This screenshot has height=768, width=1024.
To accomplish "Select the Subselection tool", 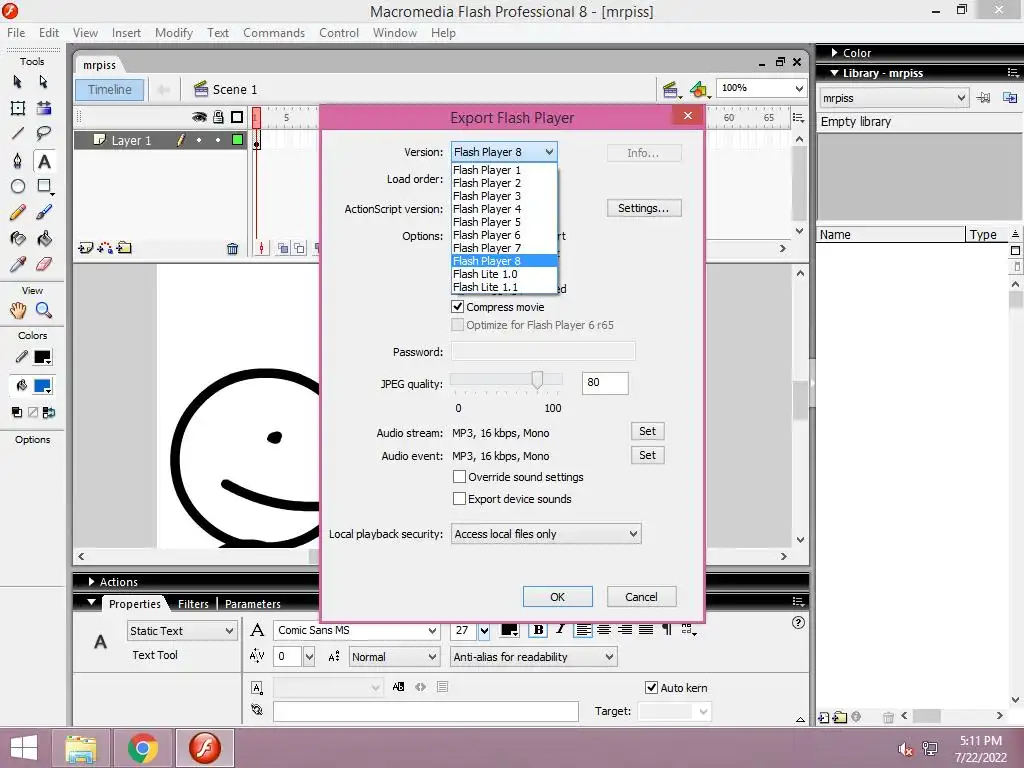I will [x=44, y=82].
